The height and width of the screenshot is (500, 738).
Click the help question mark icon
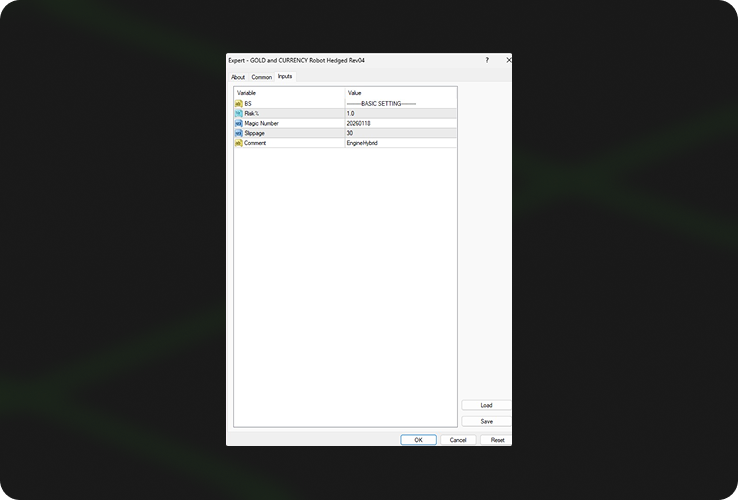click(487, 60)
